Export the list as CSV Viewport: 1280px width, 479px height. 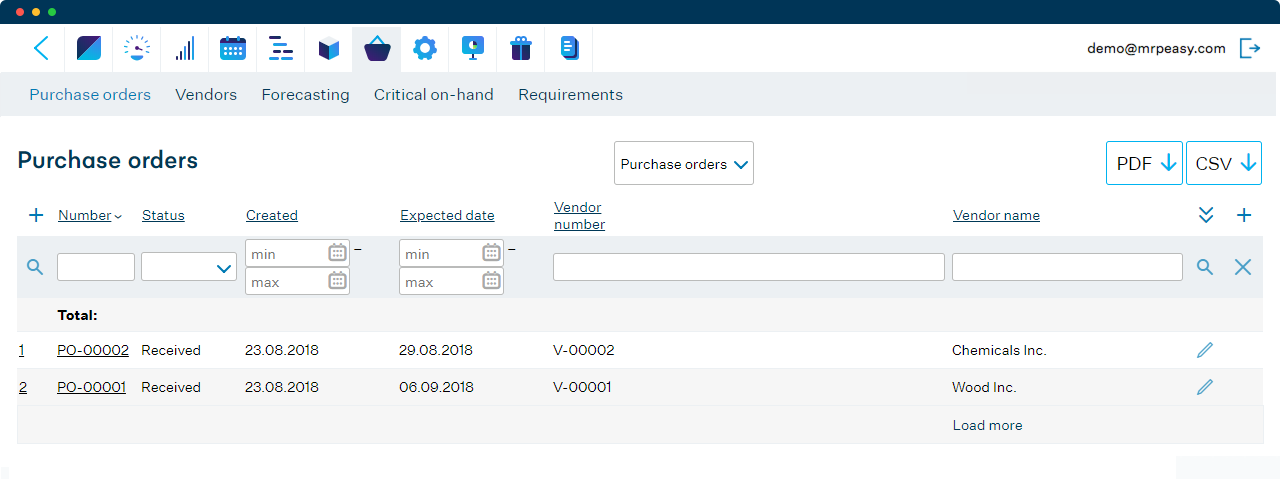(1224, 164)
